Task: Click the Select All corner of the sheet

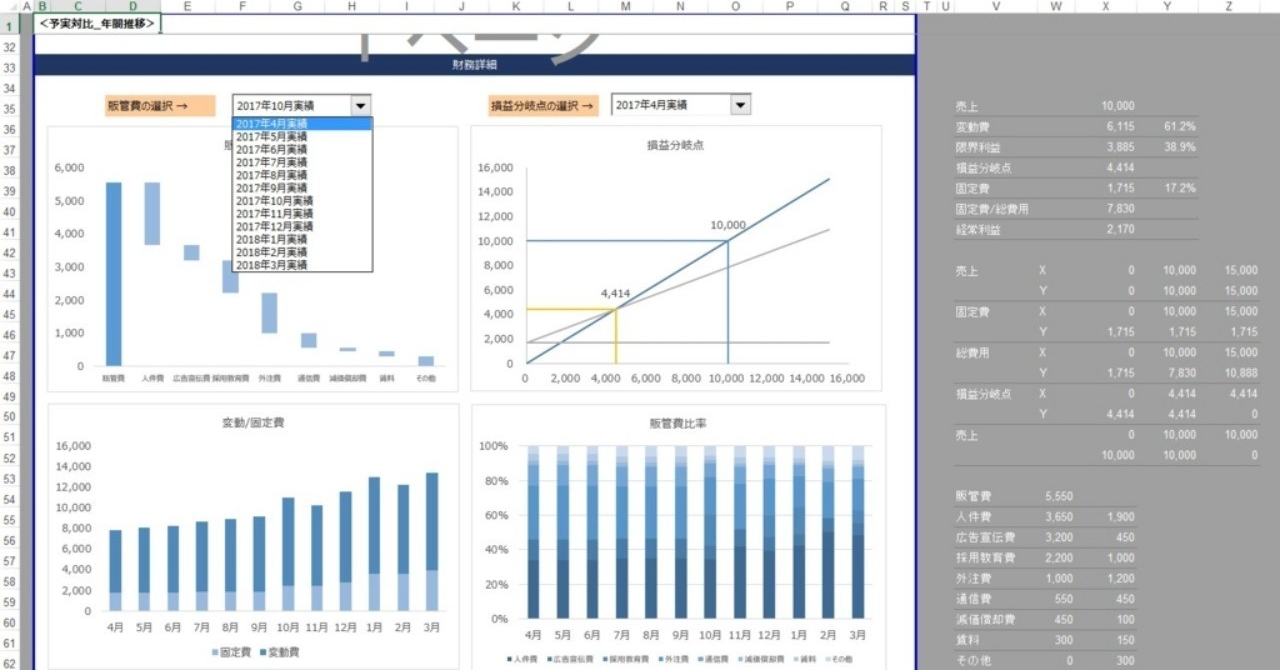Action: [x=10, y=7]
